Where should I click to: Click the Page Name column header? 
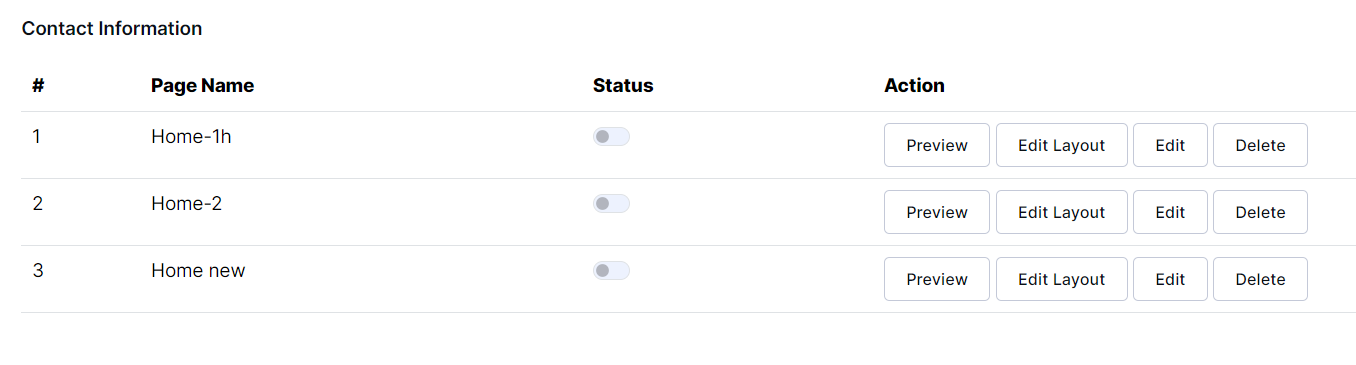(x=202, y=86)
